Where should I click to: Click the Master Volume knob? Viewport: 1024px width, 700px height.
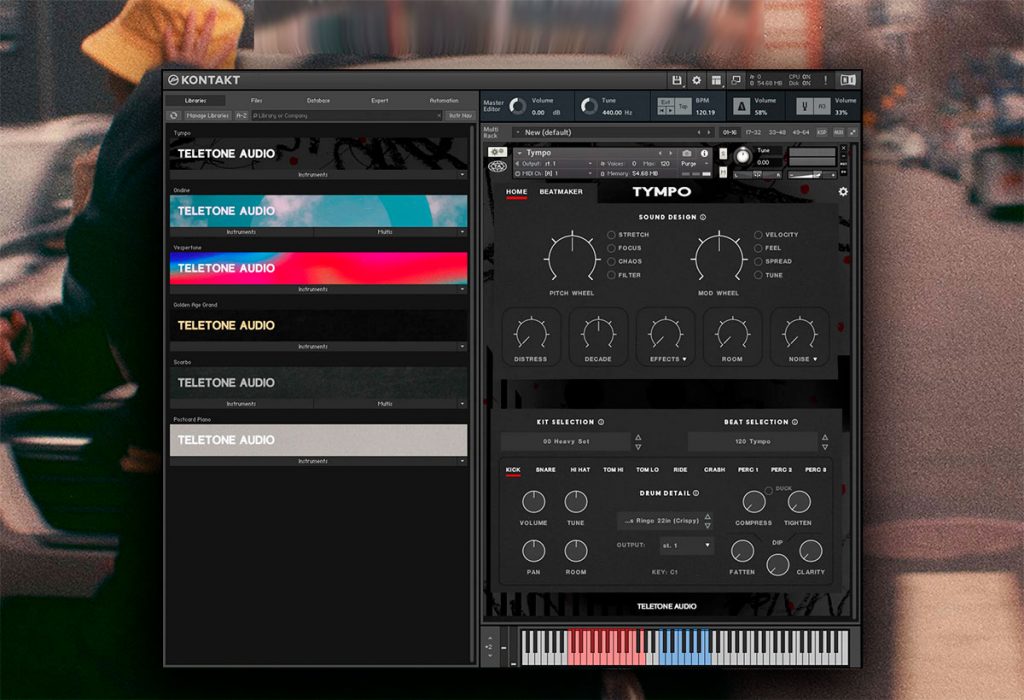point(517,106)
